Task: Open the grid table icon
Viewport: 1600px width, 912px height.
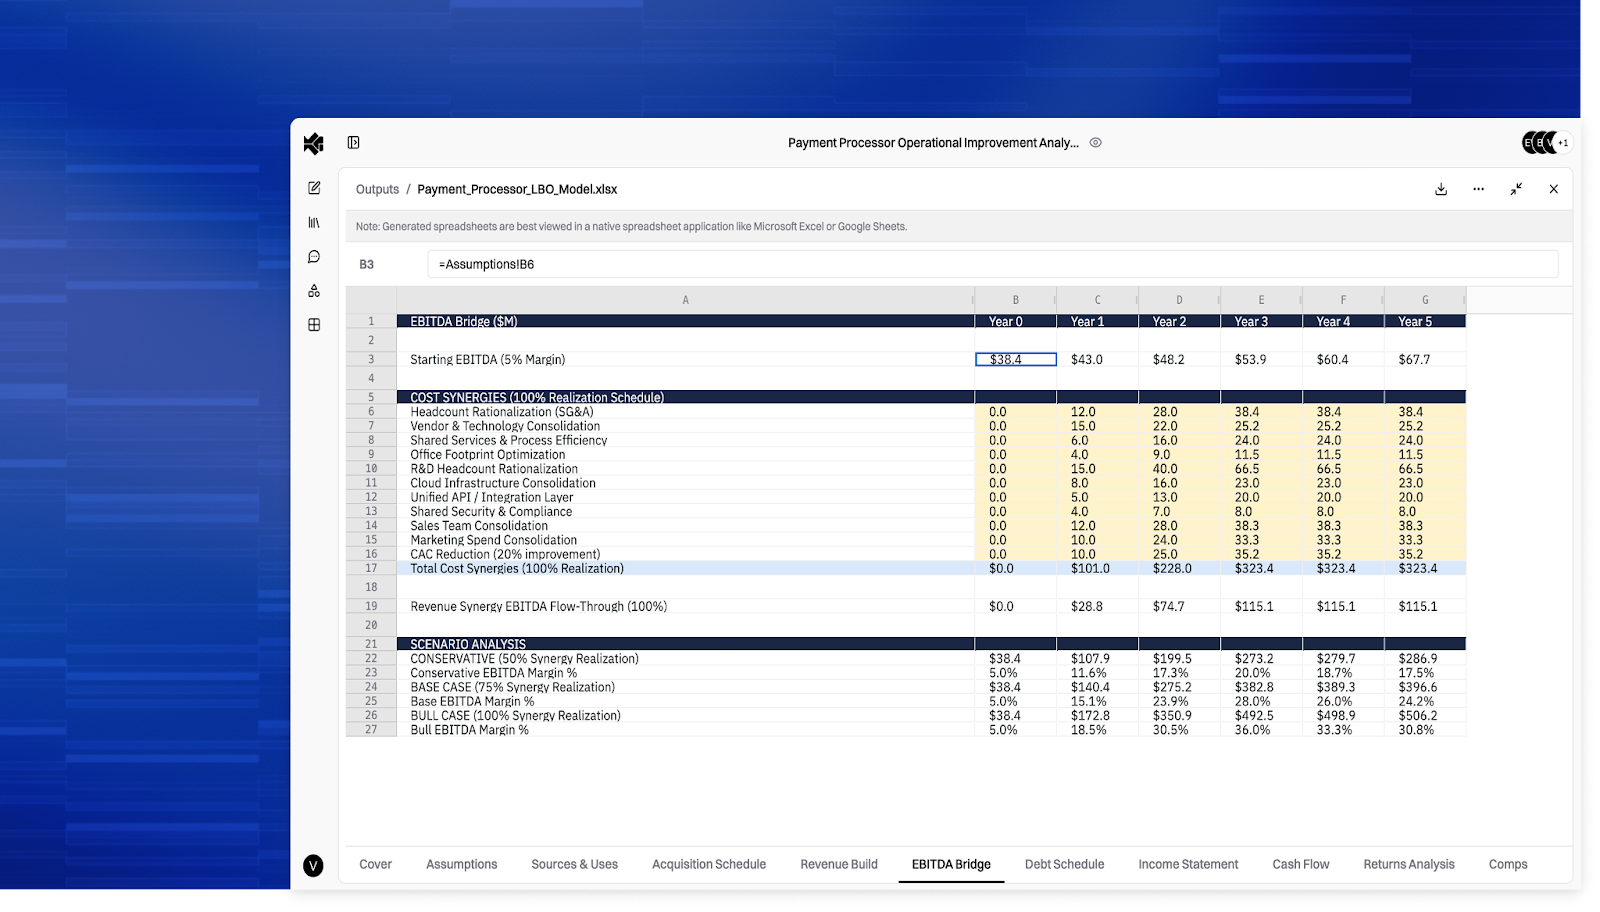Action: (314, 325)
